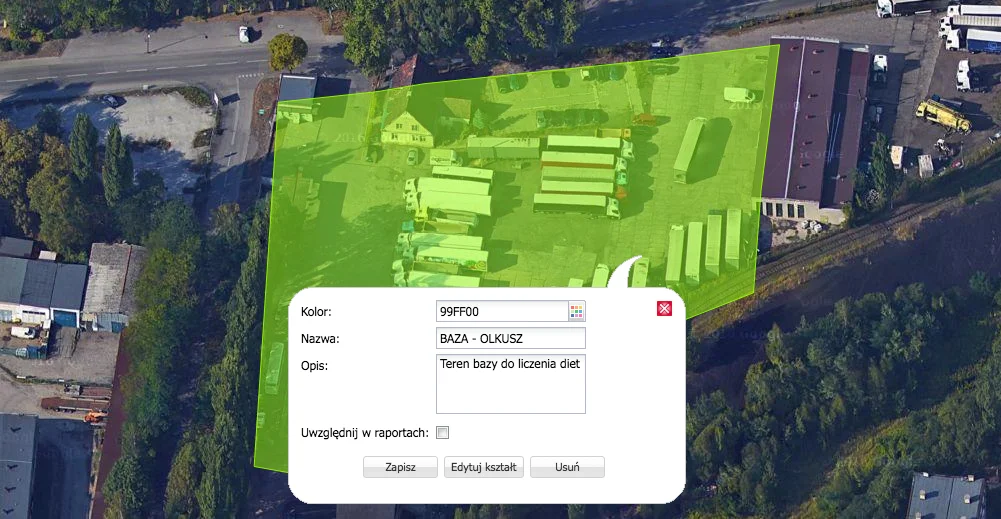
Task: Enable Uwzględnij w raportach checkbox
Action: (442, 433)
